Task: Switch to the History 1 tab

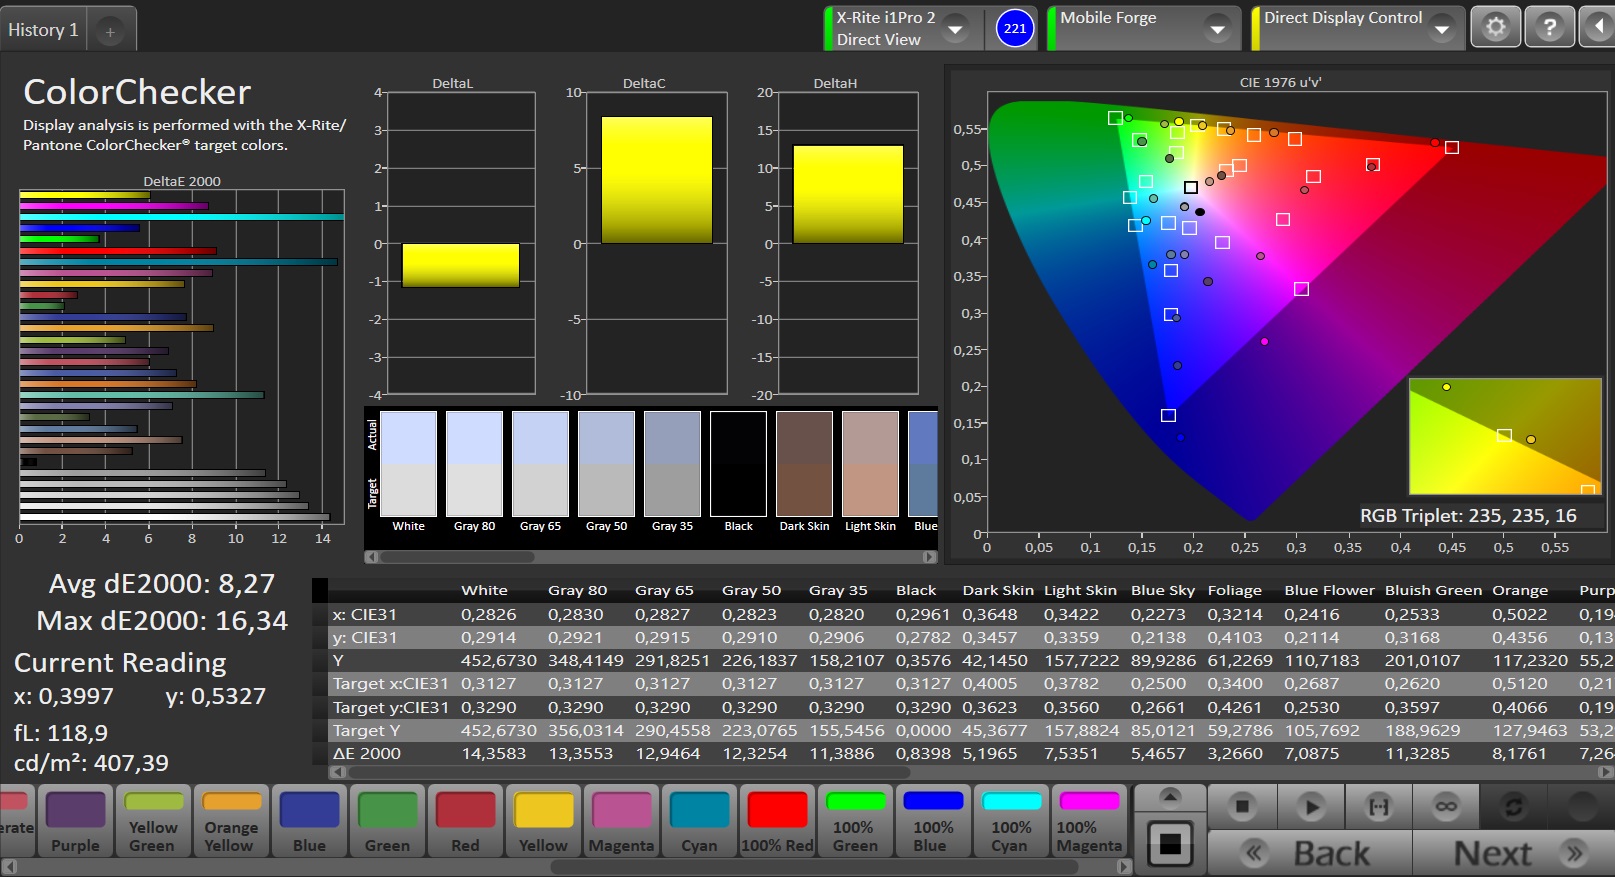Action: coord(43,30)
